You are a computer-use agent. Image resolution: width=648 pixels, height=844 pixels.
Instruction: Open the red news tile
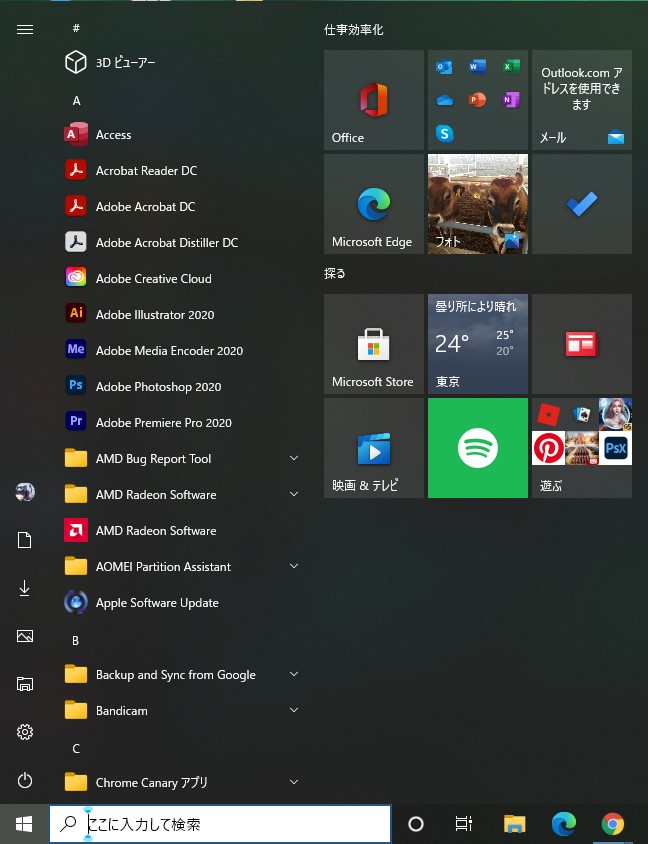582,344
